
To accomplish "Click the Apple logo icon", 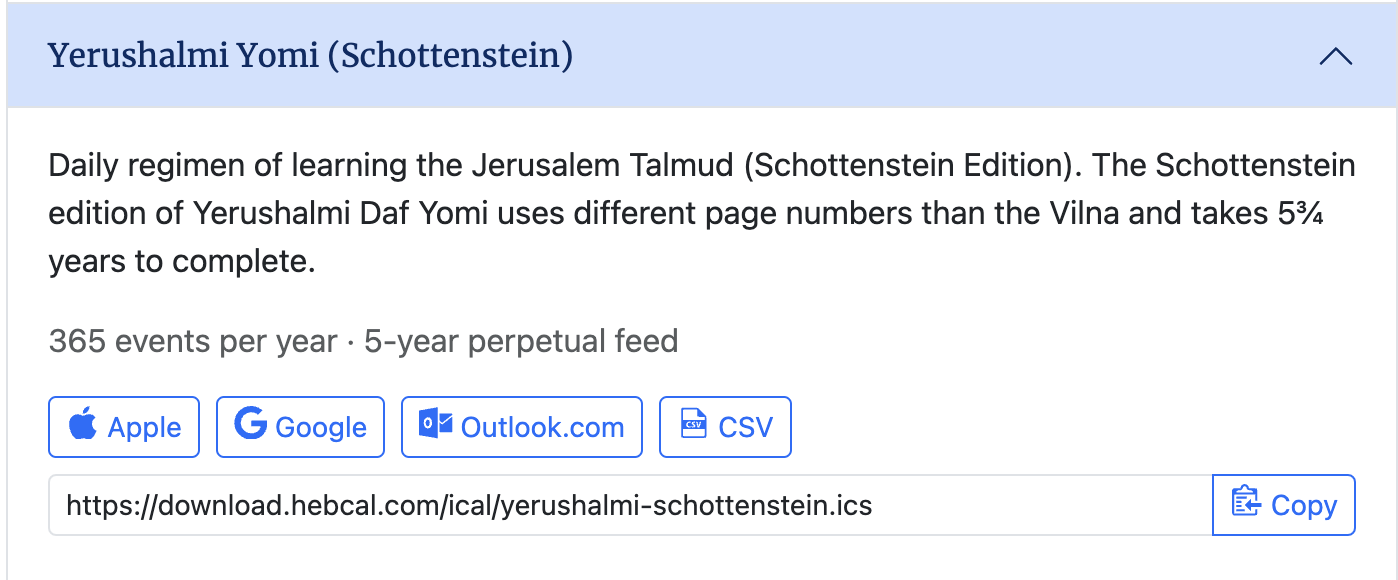I will pos(83,425).
